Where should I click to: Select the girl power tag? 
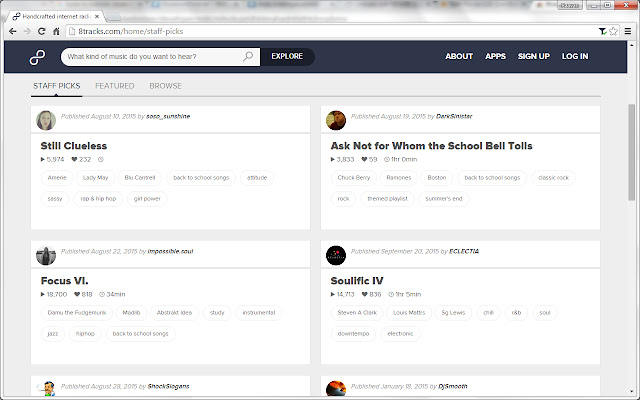click(147, 199)
